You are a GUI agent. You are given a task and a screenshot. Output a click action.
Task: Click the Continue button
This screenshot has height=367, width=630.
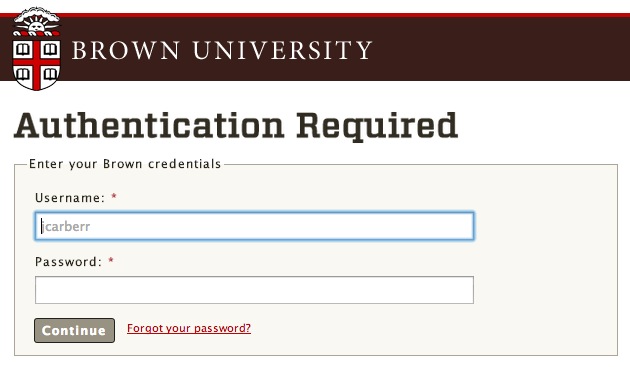[x=74, y=330]
